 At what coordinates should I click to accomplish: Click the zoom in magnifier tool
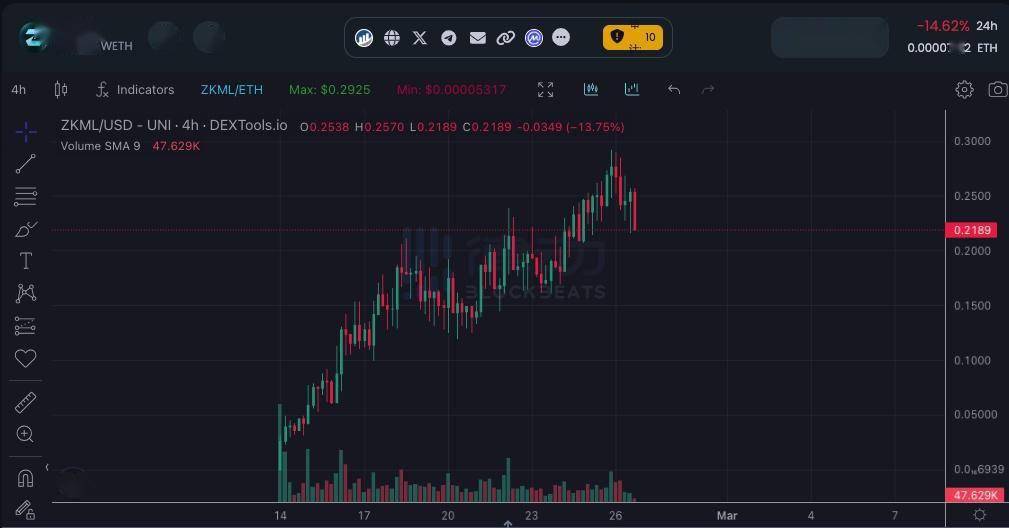click(x=26, y=434)
